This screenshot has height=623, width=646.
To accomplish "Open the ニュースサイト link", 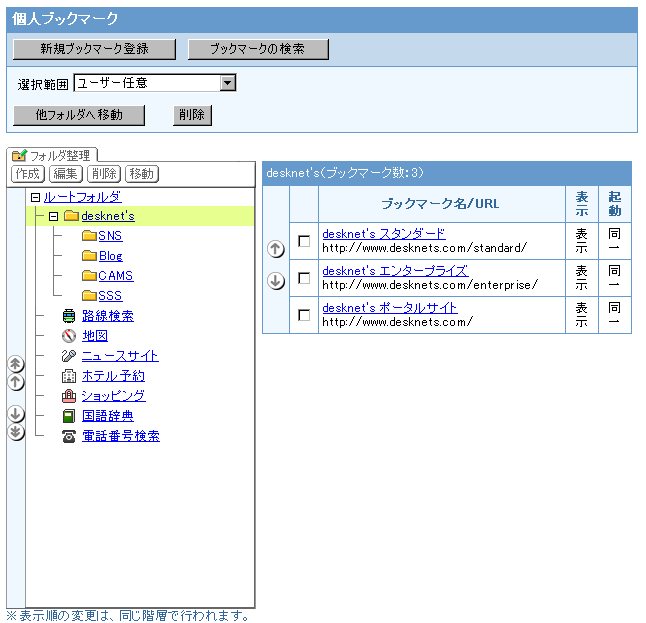I will [x=120, y=356].
